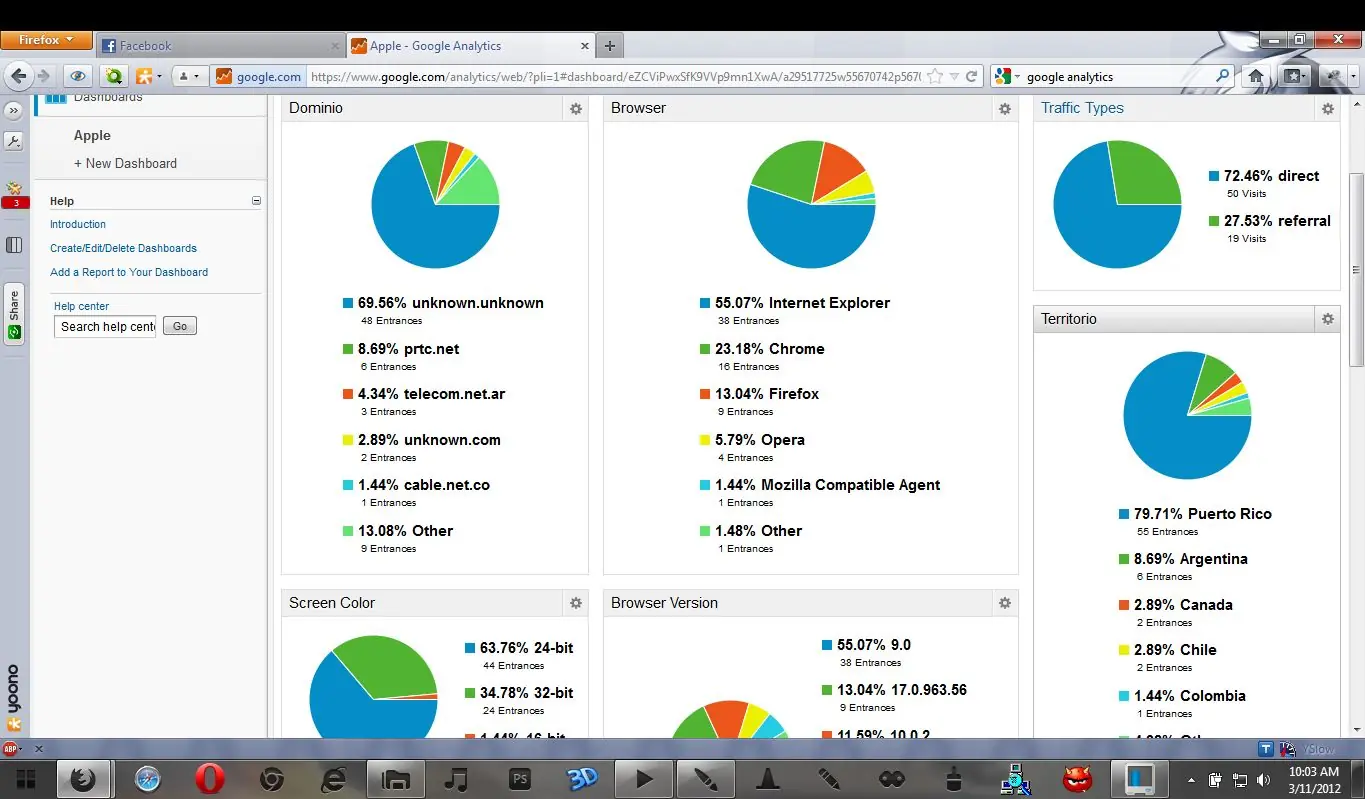Screen dimensions: 1365x799
Task: Open the Yoono notifications with red badge 3
Action: 15,195
